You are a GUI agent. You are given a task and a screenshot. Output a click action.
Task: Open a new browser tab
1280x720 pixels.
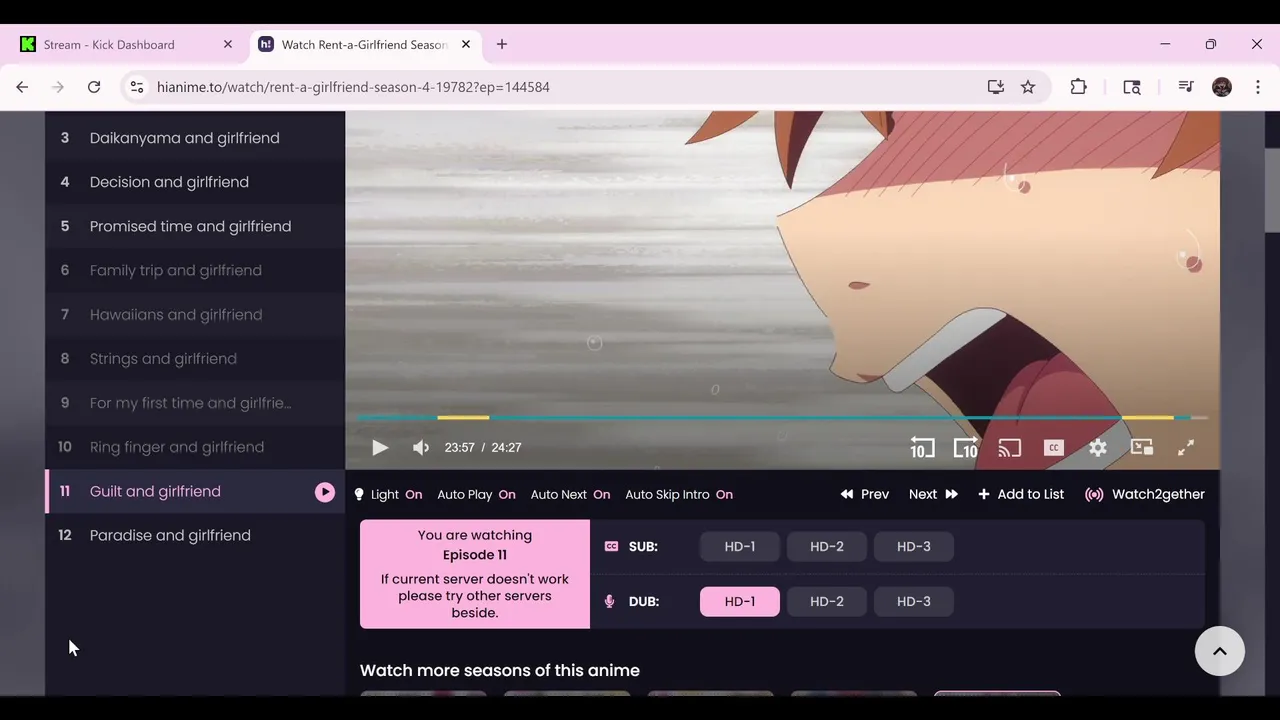click(502, 44)
